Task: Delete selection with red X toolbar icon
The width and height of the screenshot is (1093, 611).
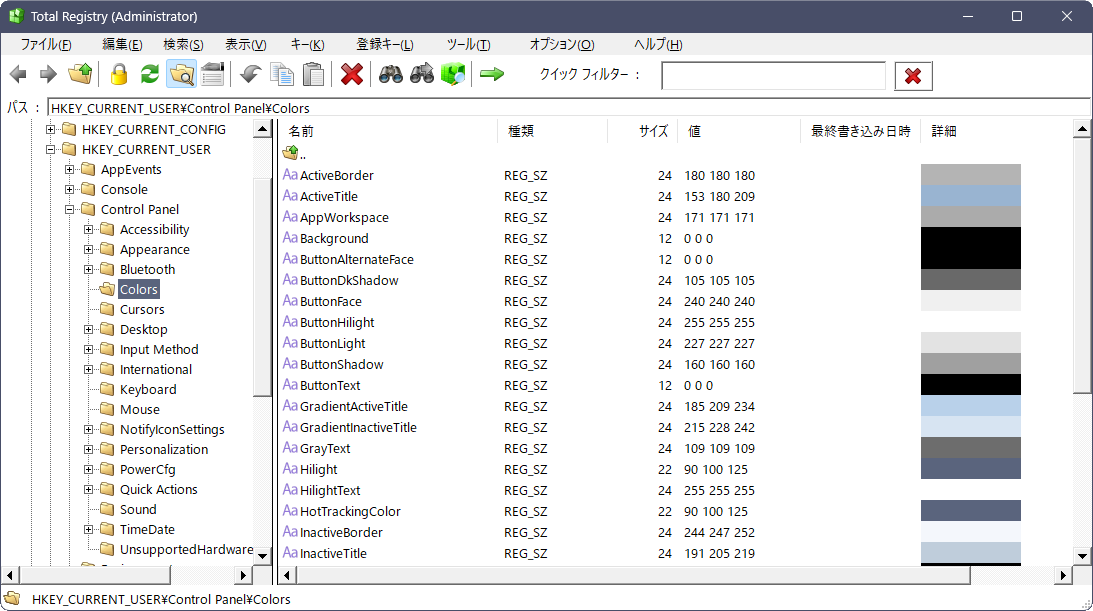Action: point(352,74)
